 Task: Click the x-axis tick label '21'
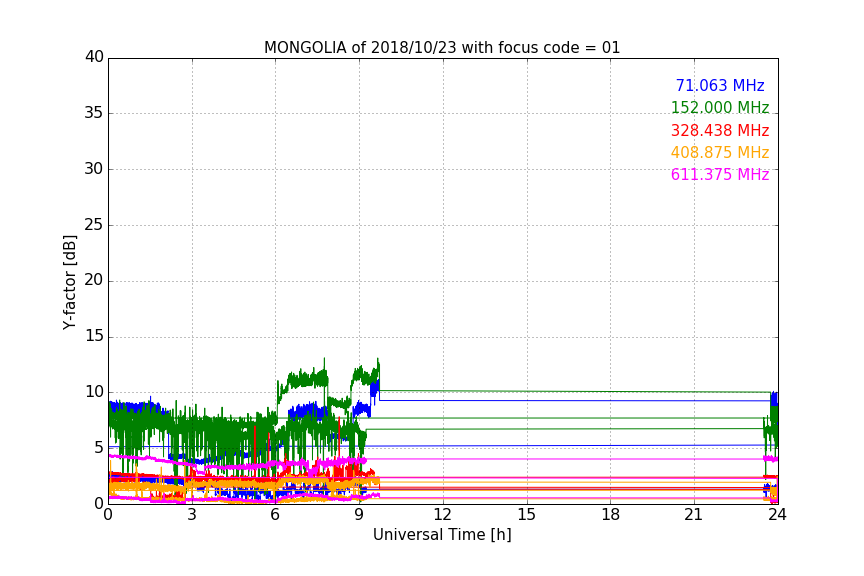694,515
